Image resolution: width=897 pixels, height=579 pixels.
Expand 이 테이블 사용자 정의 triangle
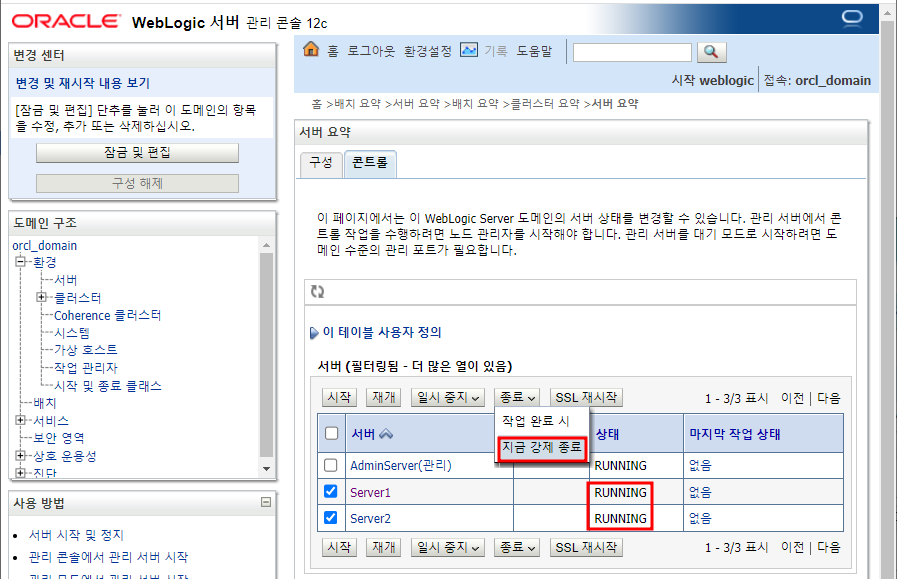point(313,332)
